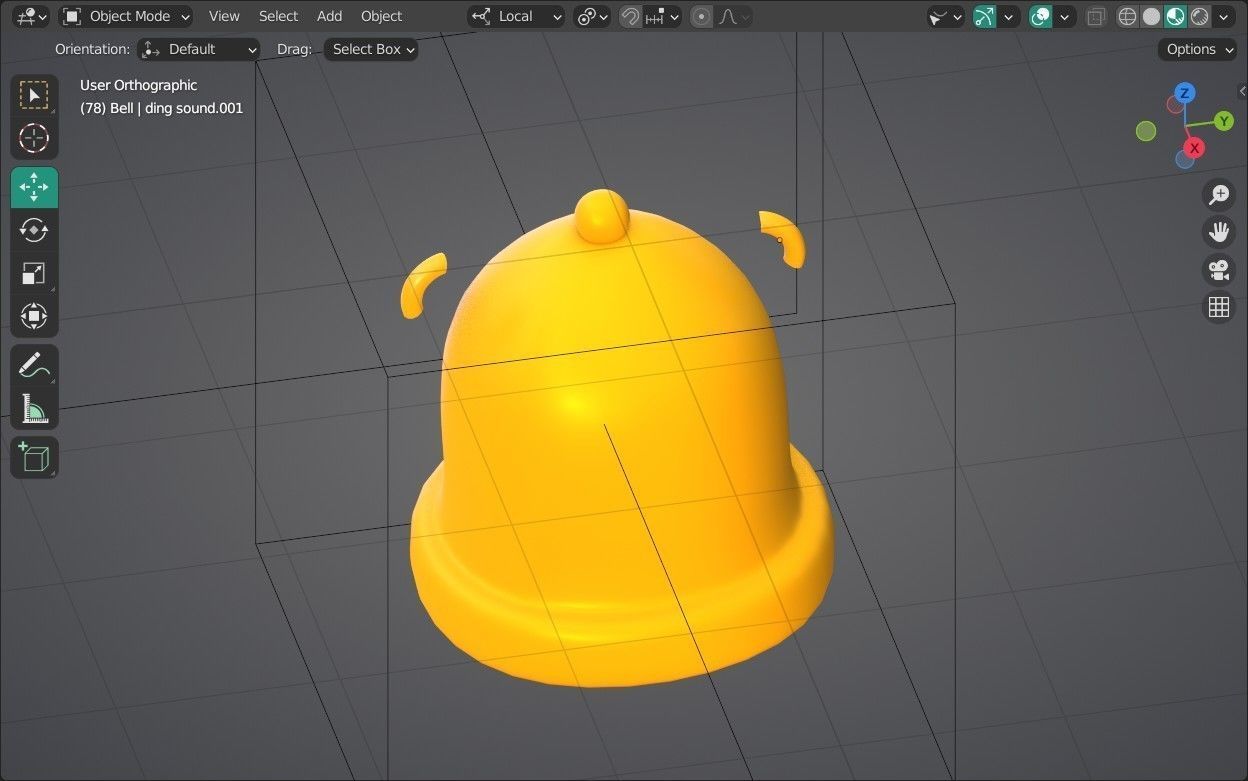Image resolution: width=1248 pixels, height=781 pixels.
Task: Select the Select Box tool
Action: 34,96
